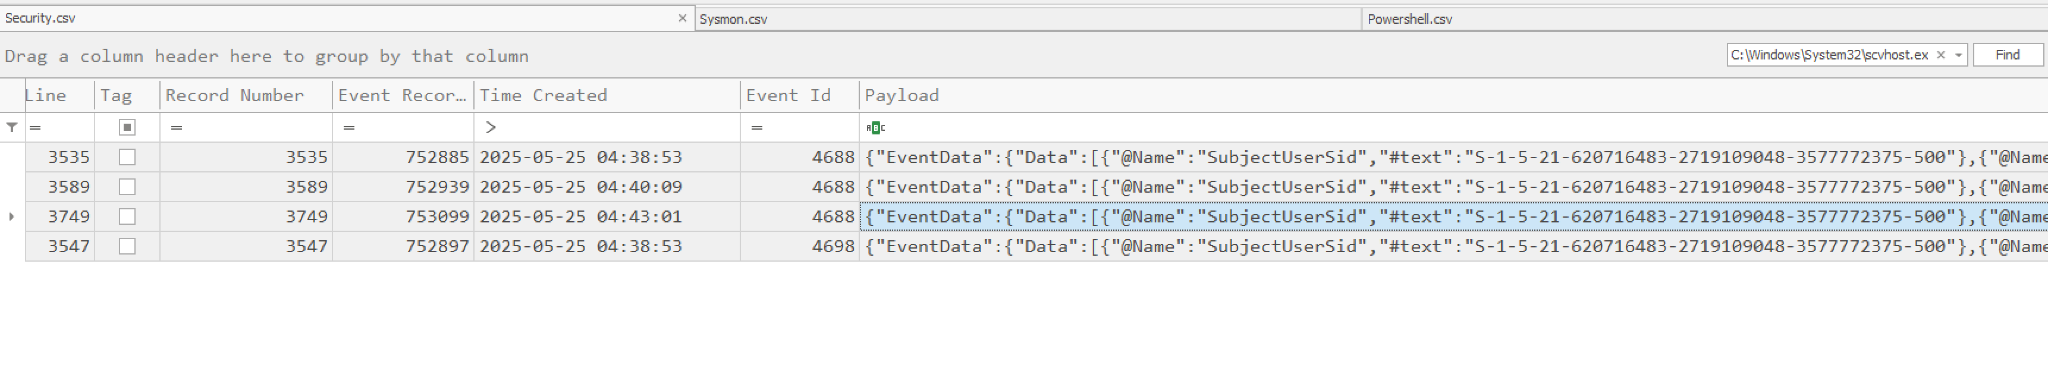Click the focused row indicator arrow
The image size is (2048, 383).
(11, 216)
